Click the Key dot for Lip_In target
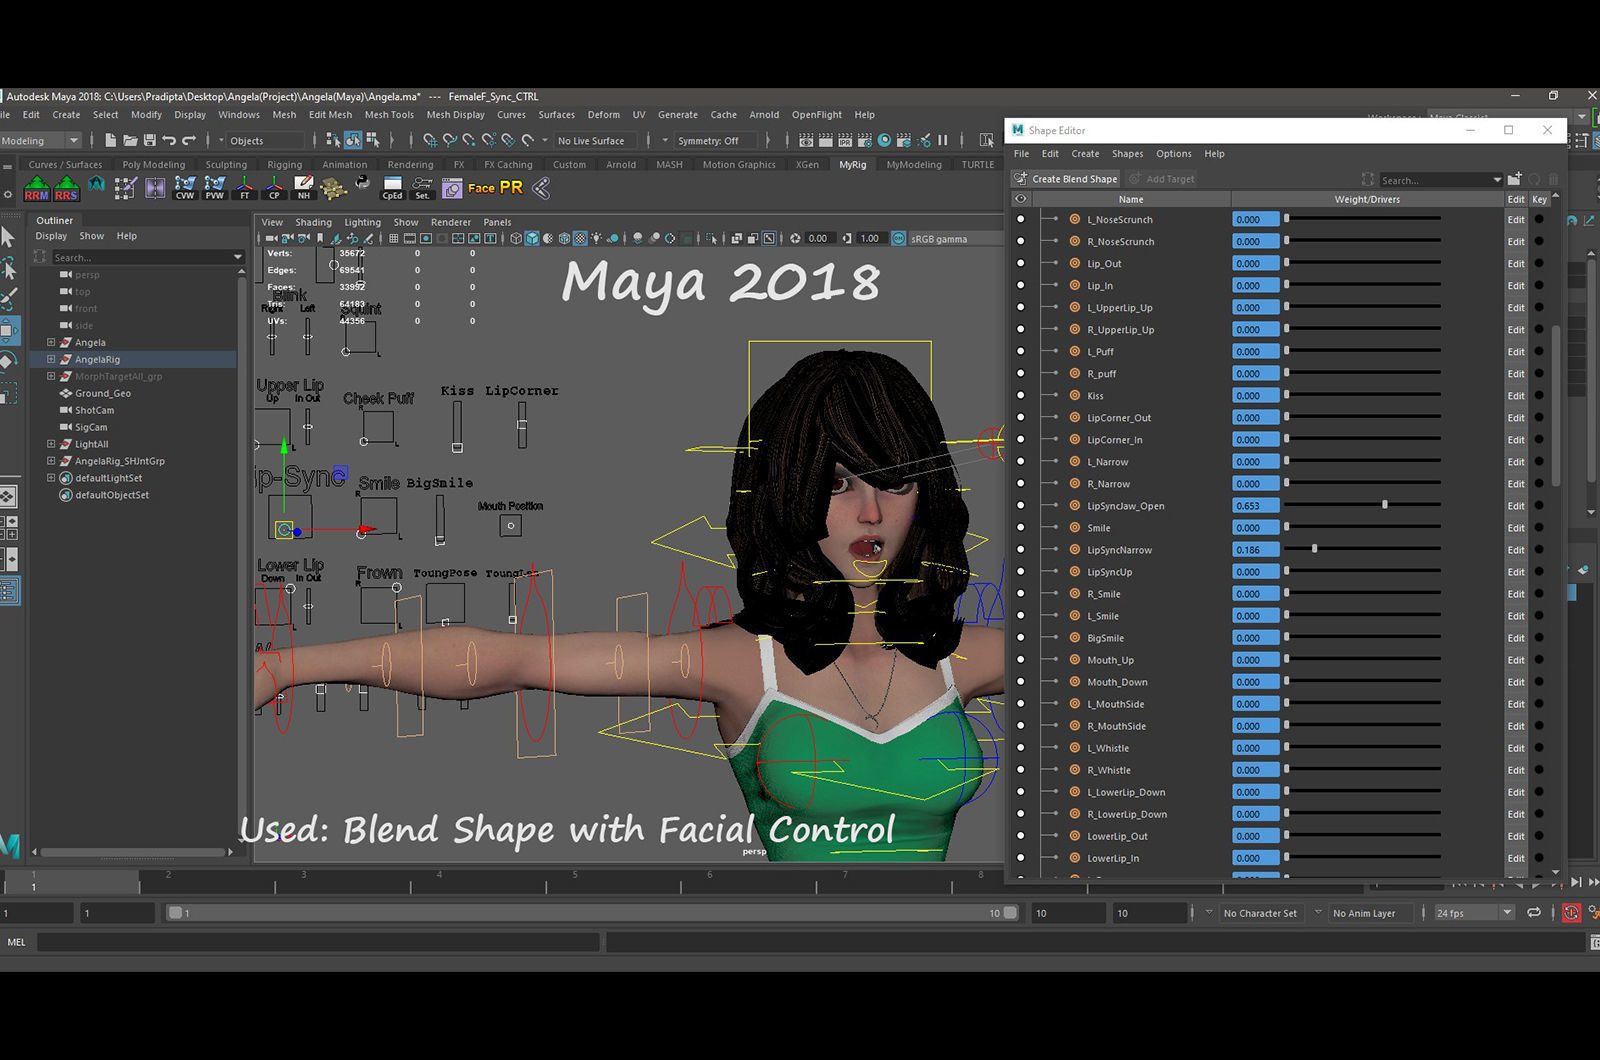The height and width of the screenshot is (1060, 1600). [x=1539, y=285]
